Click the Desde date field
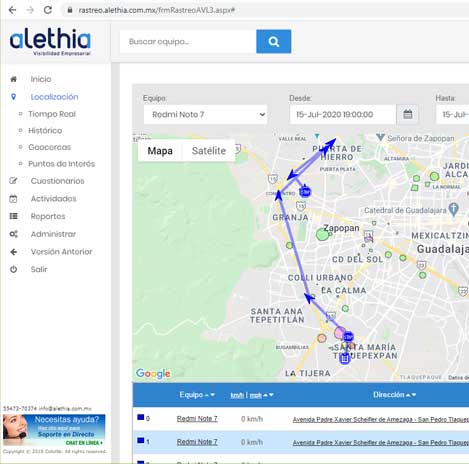The image size is (469, 464). tap(343, 114)
